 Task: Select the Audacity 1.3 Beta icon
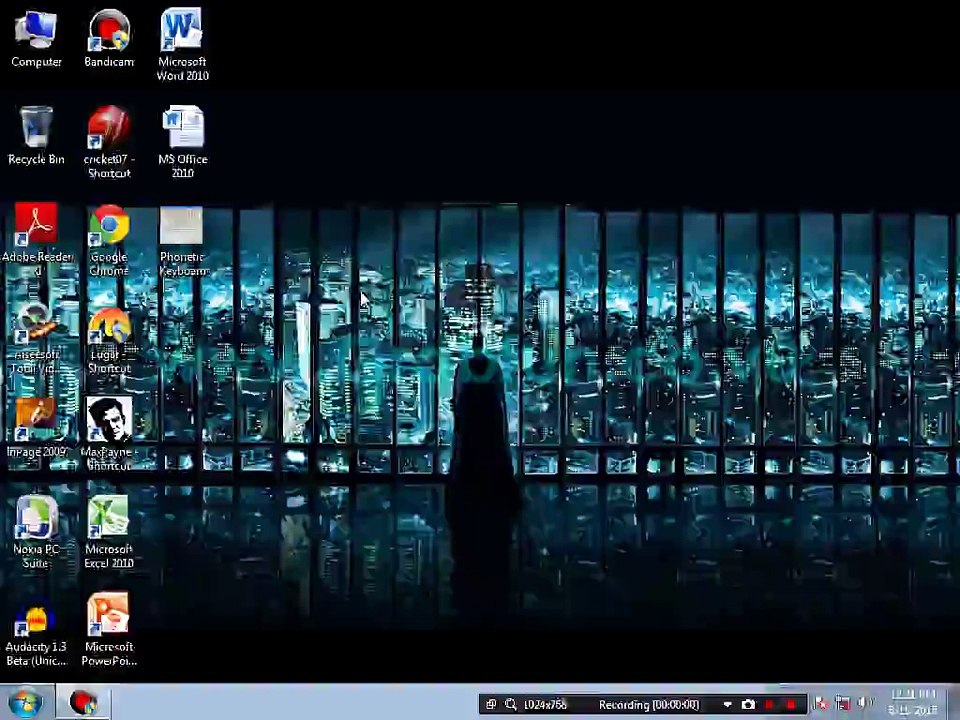coord(36,633)
